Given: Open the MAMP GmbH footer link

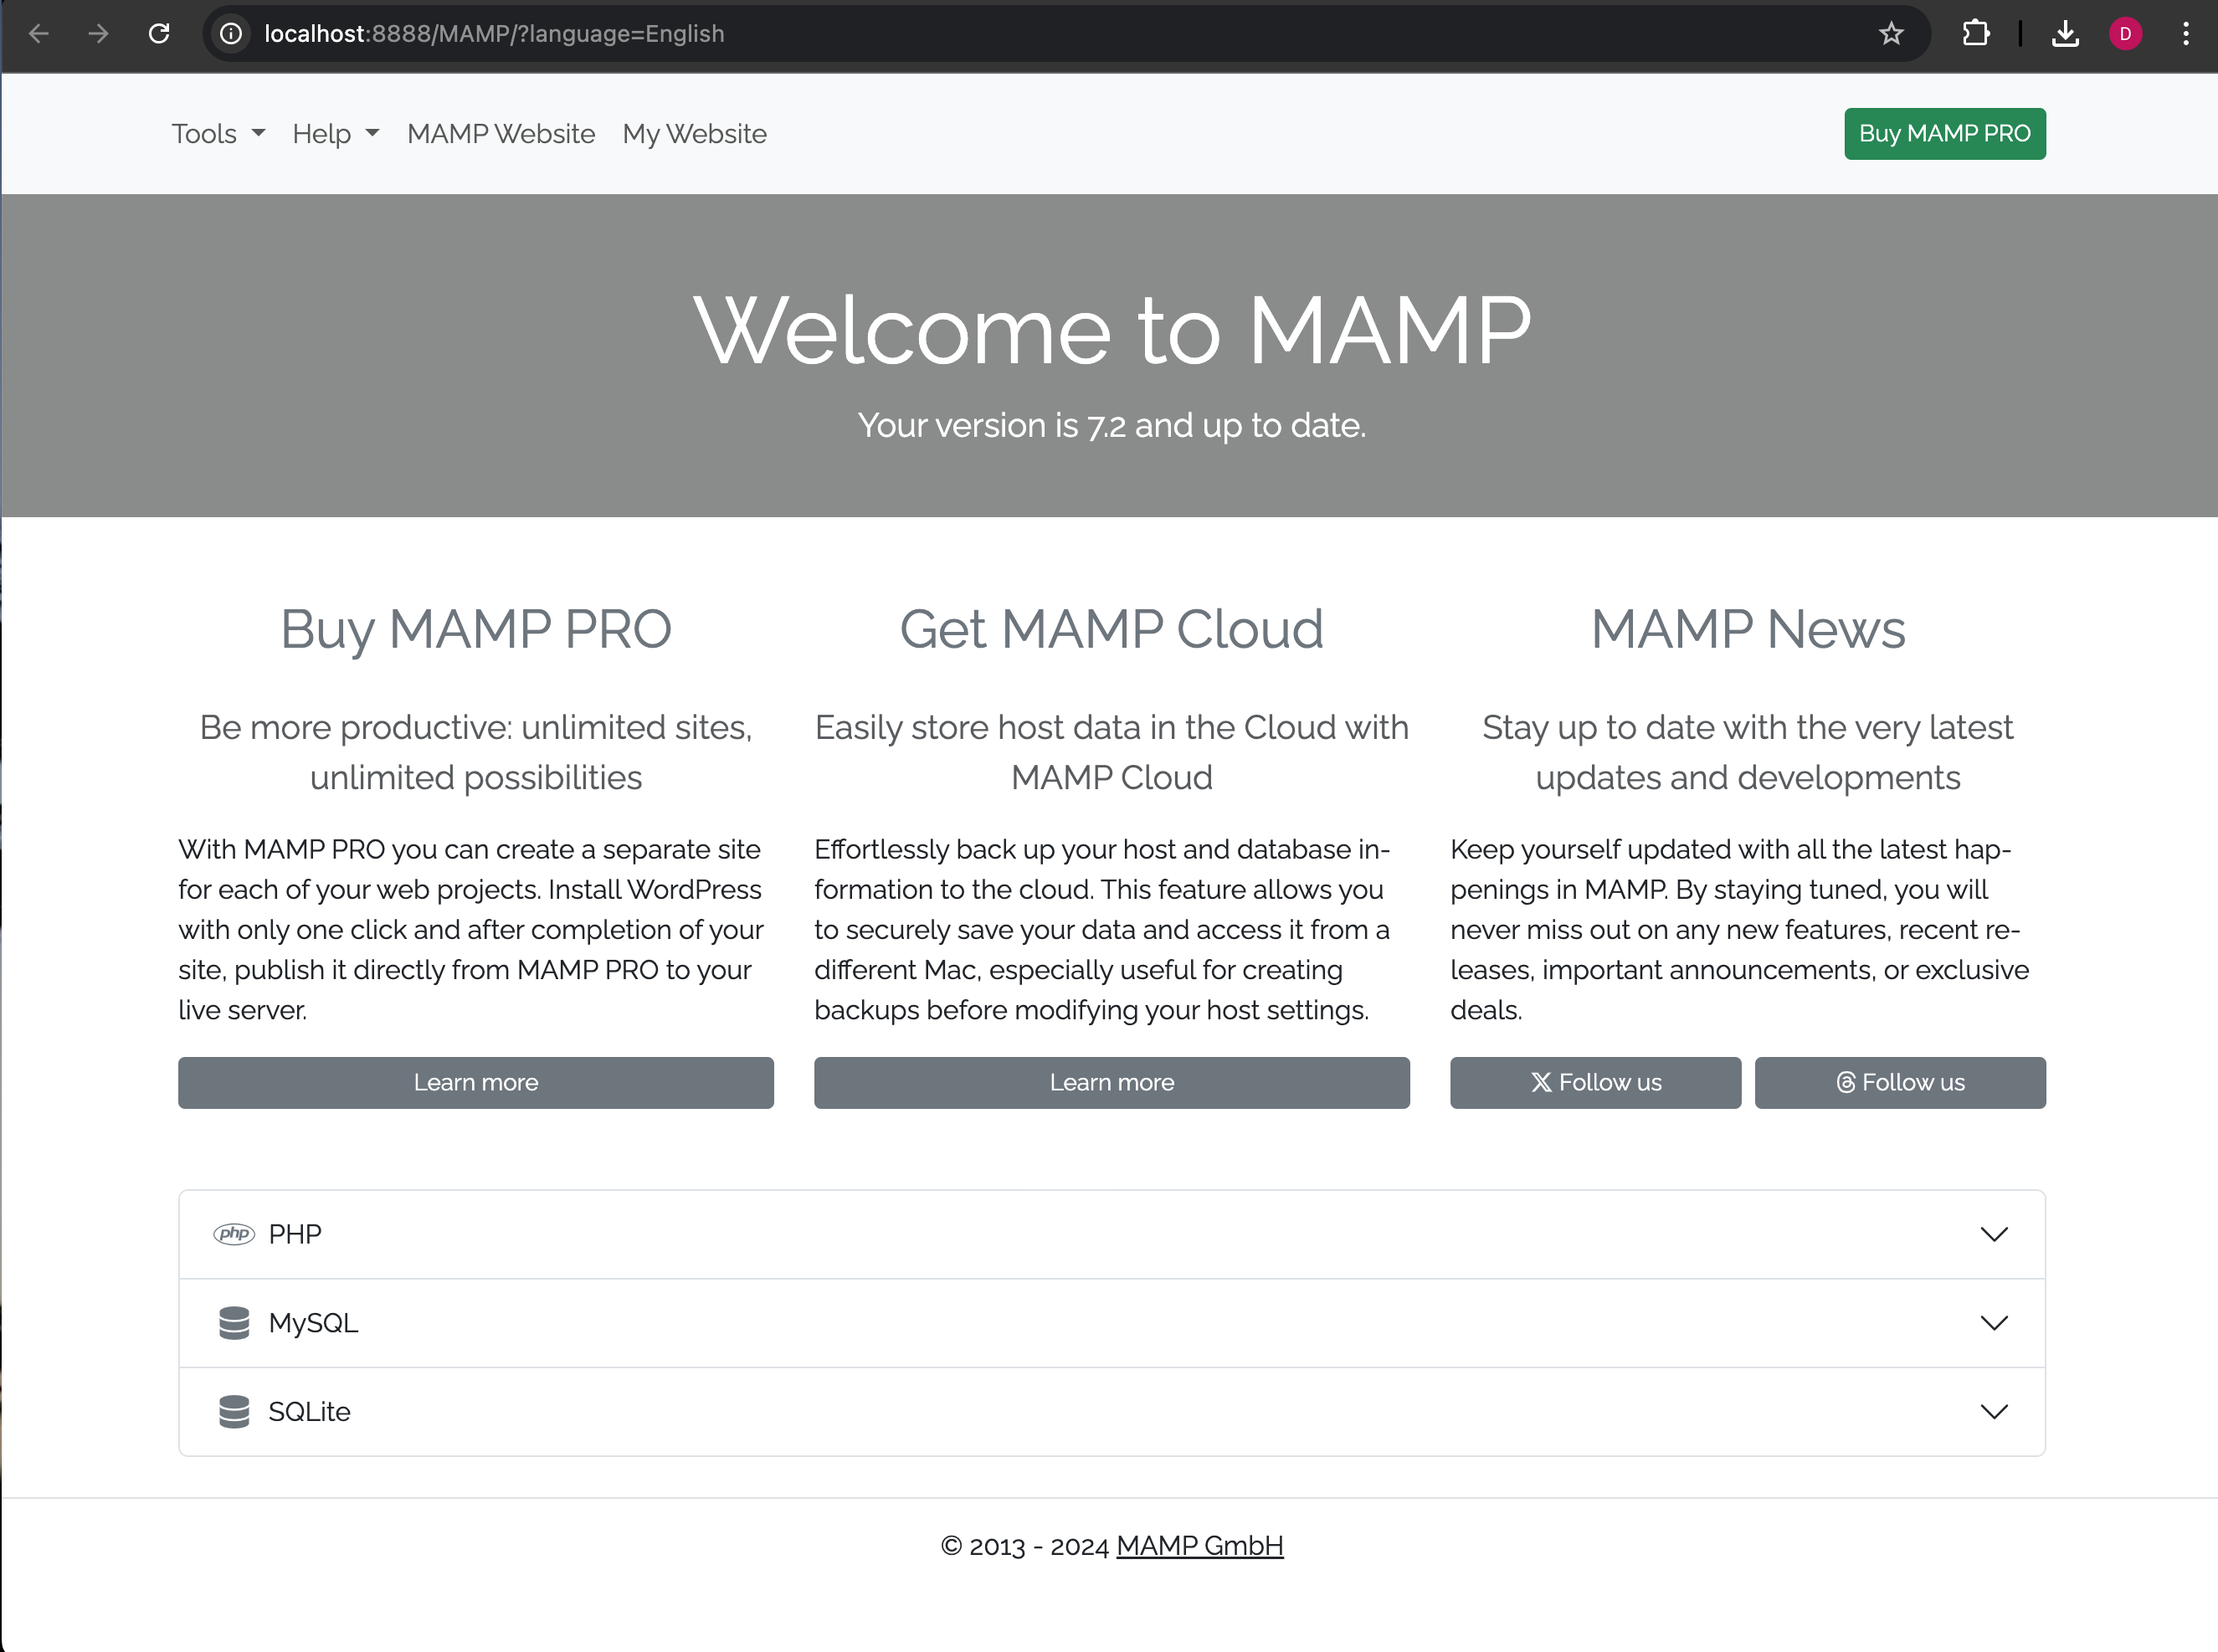Looking at the screenshot, I should 1200,1546.
